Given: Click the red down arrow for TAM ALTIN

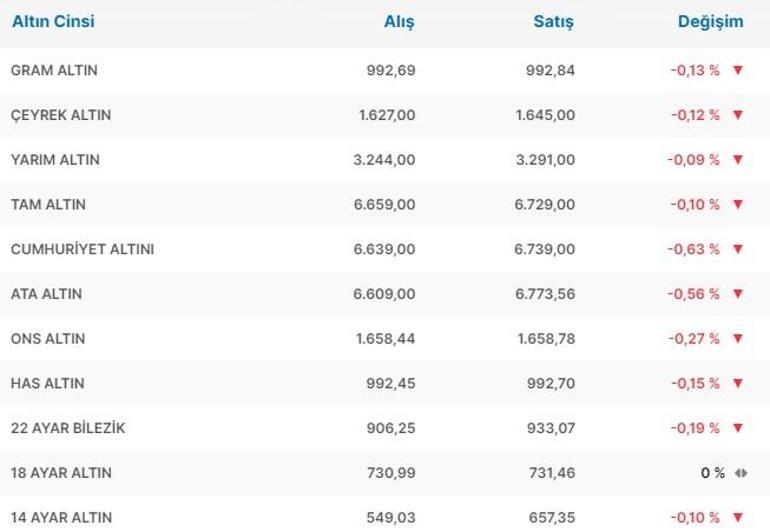Looking at the screenshot, I should point(738,204).
